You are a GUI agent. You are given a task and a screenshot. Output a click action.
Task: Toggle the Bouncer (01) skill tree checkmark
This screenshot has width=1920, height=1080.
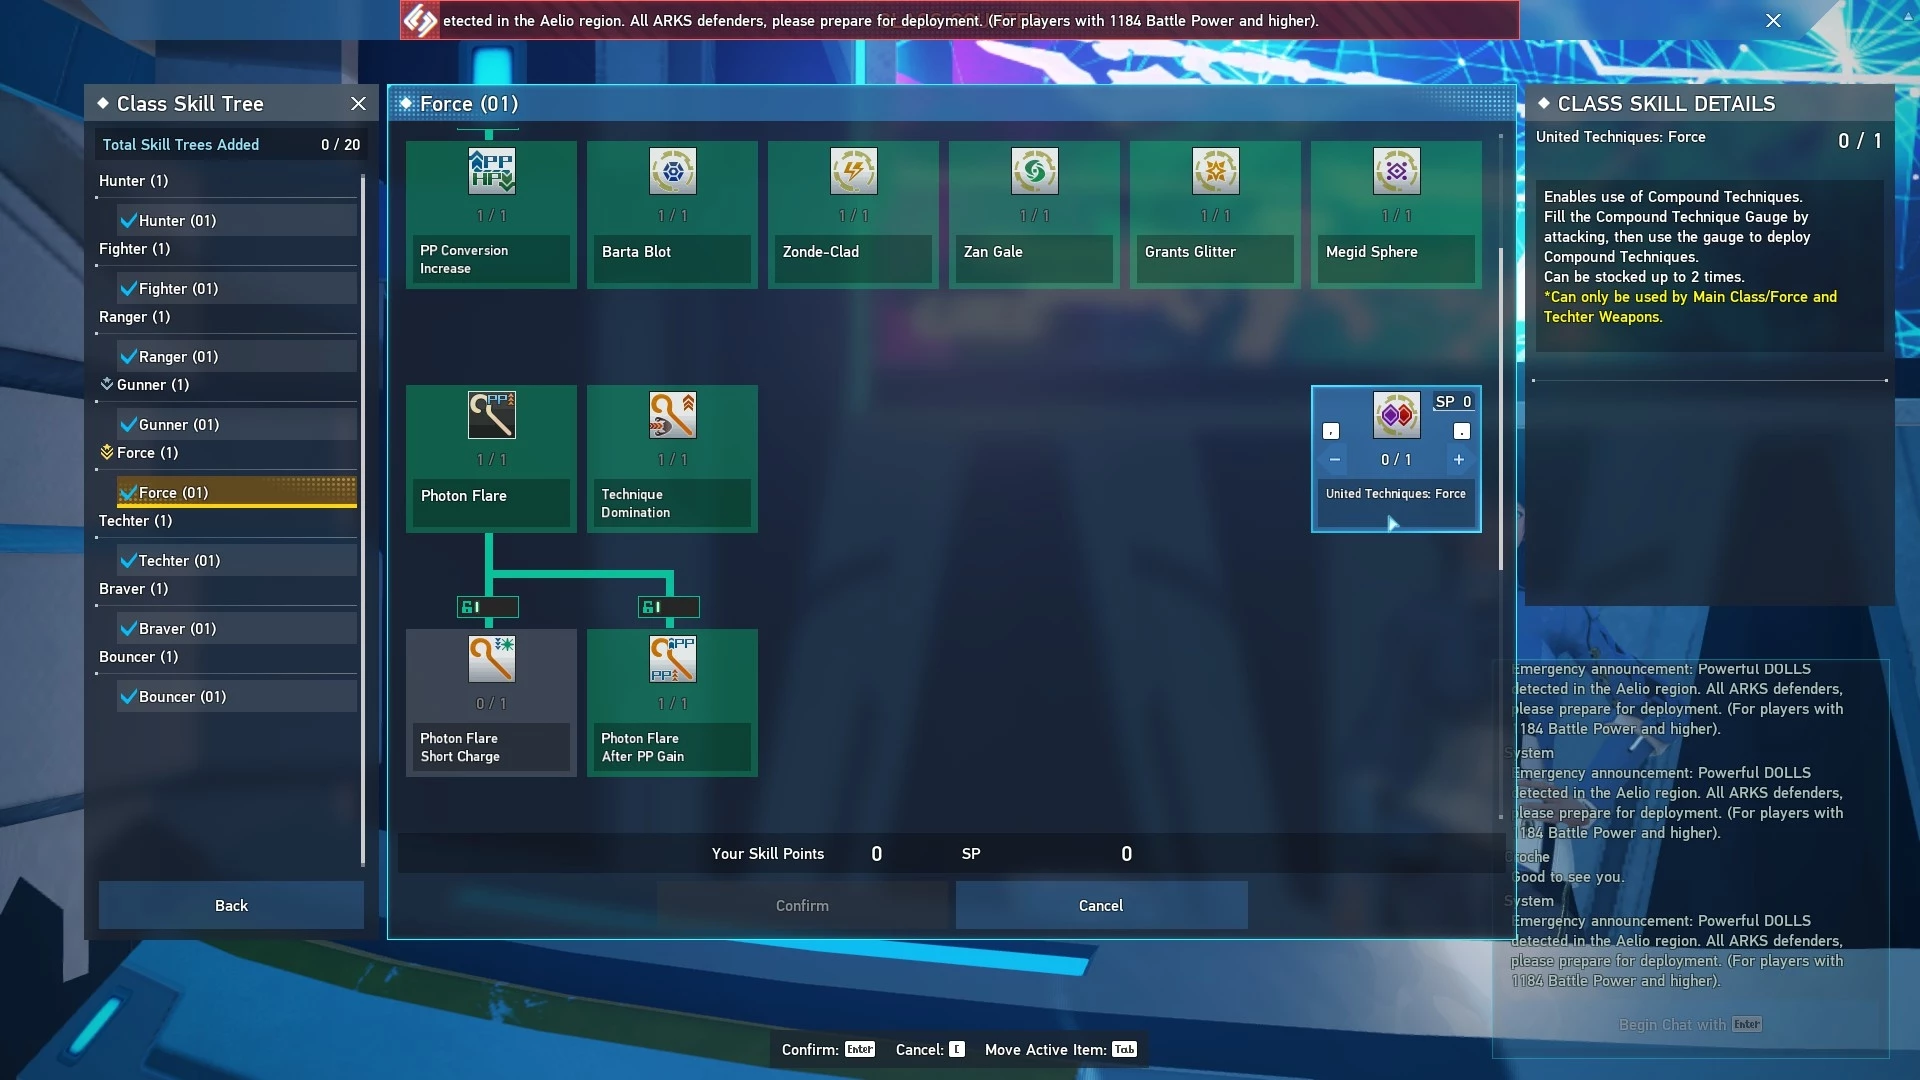128,696
